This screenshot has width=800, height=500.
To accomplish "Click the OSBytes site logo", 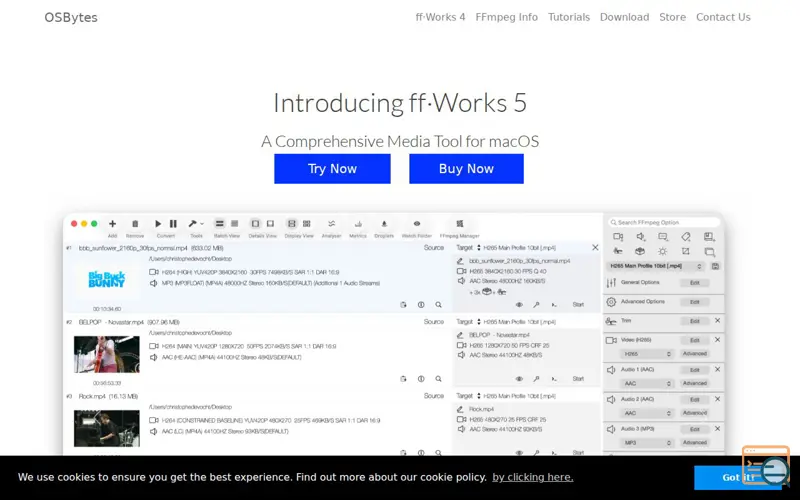I will tap(71, 17).
